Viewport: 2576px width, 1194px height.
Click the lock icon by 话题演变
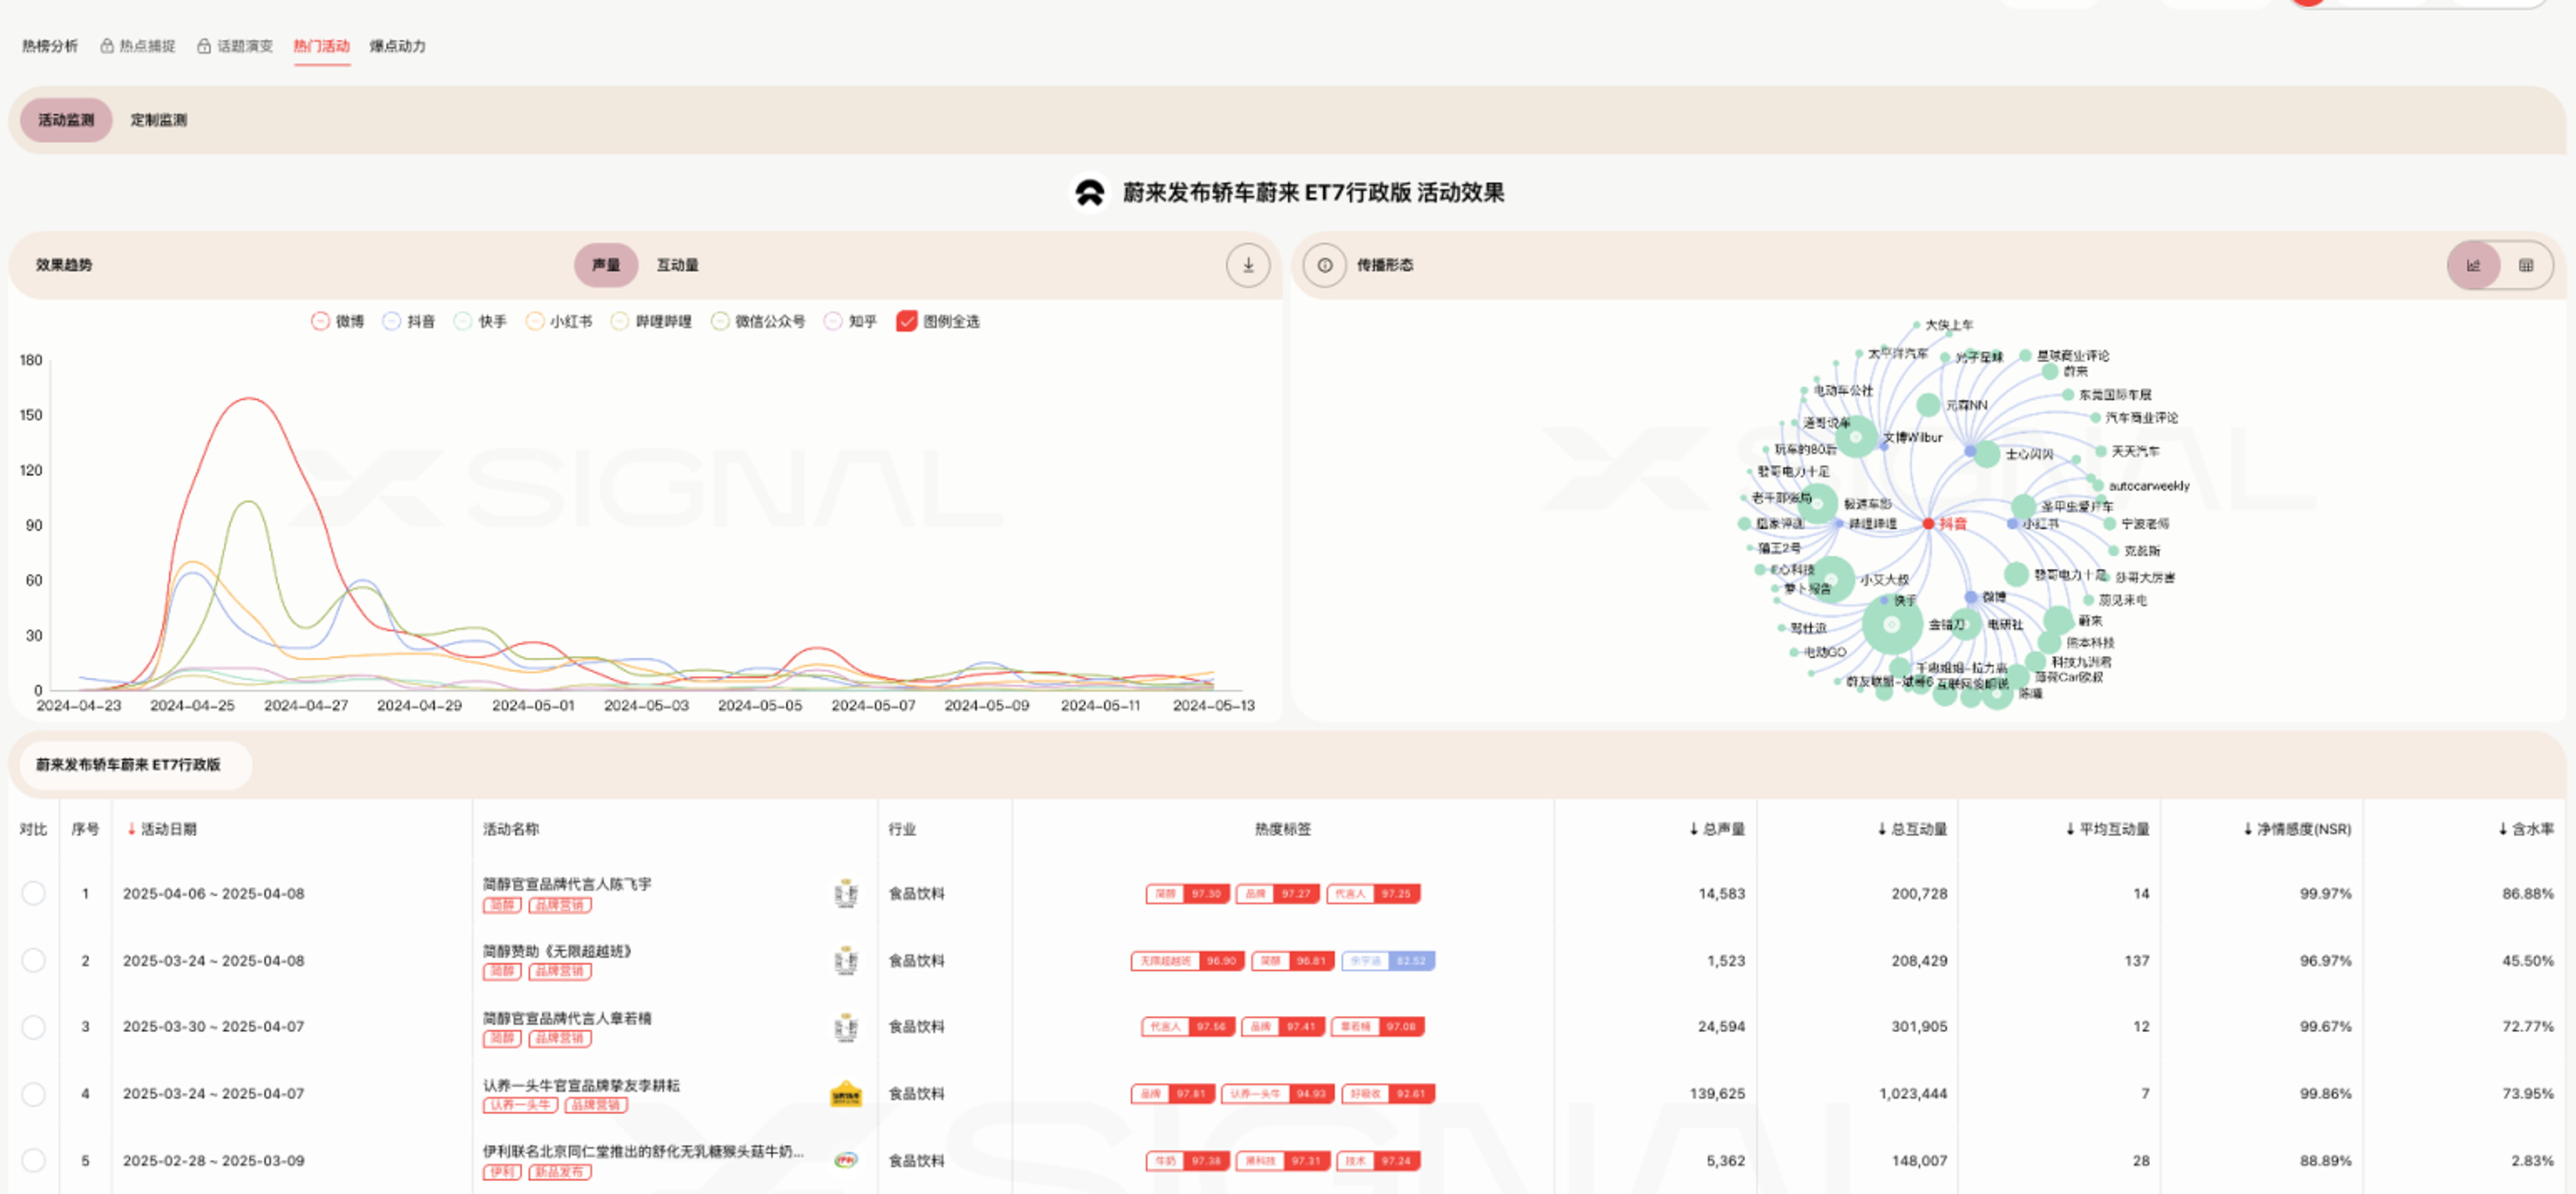[x=204, y=46]
